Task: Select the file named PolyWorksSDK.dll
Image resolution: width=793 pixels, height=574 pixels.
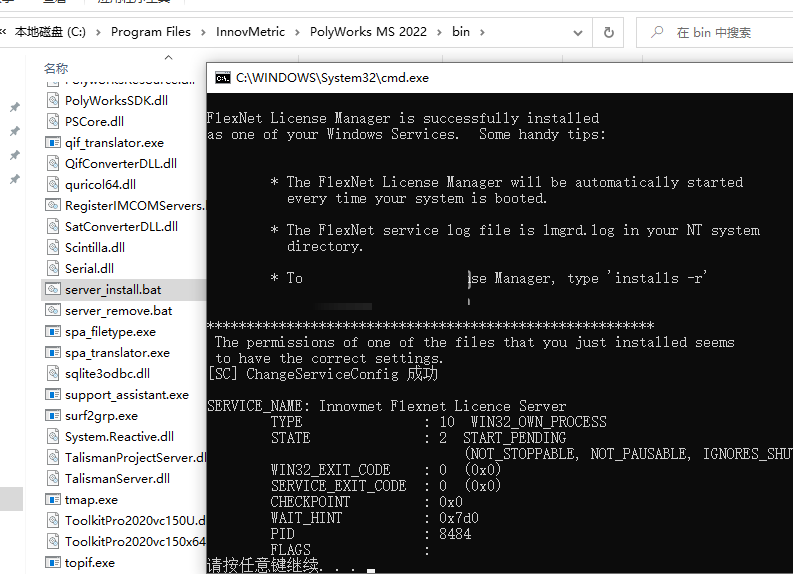Action: [116, 101]
